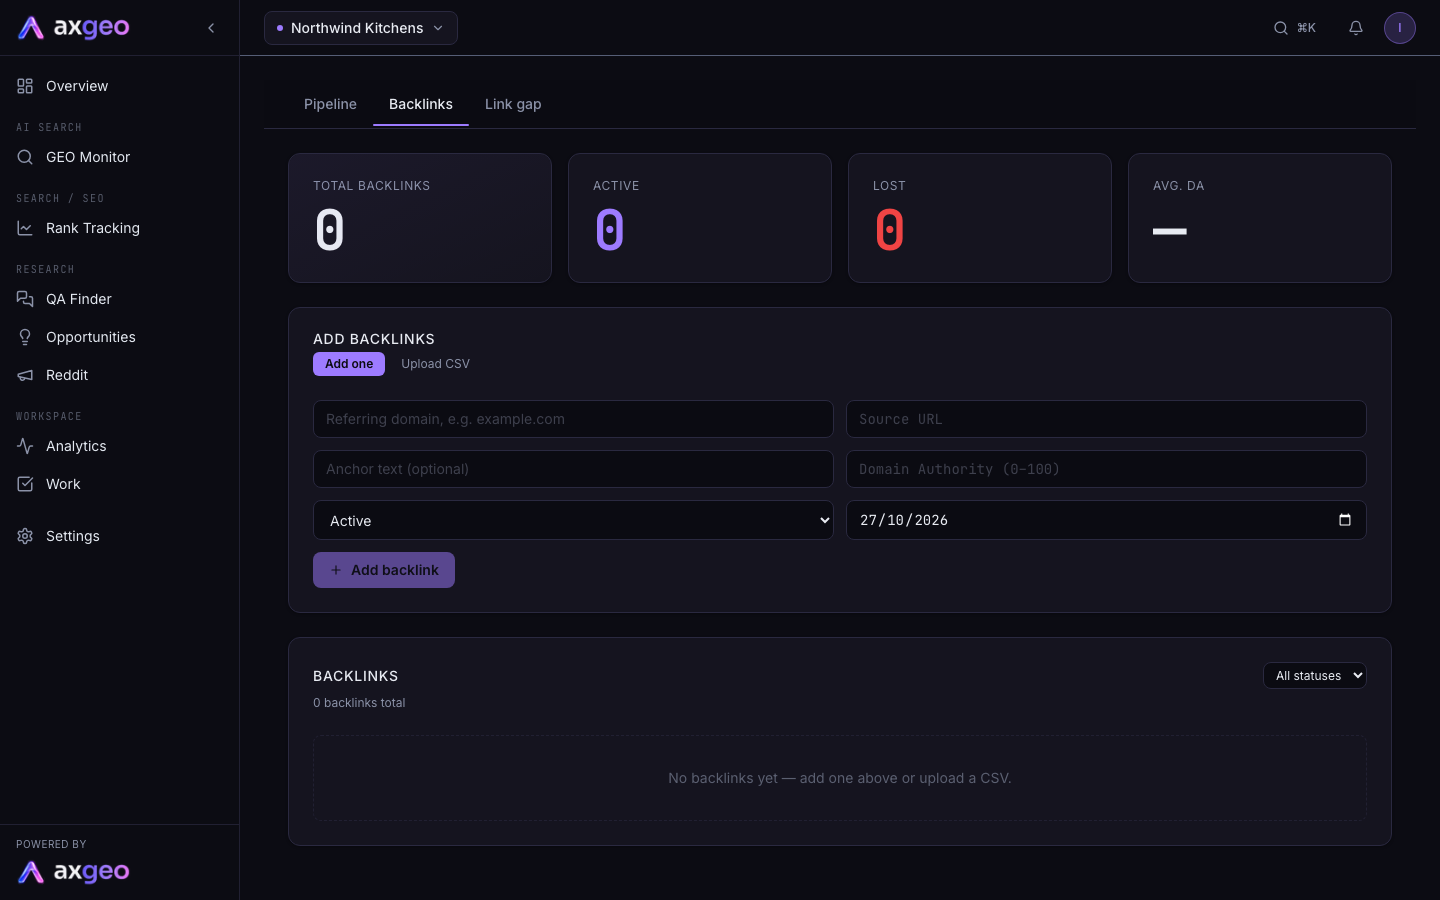Click the QA Finder chat icon
Viewport: 1440px width, 900px height.
25,299
